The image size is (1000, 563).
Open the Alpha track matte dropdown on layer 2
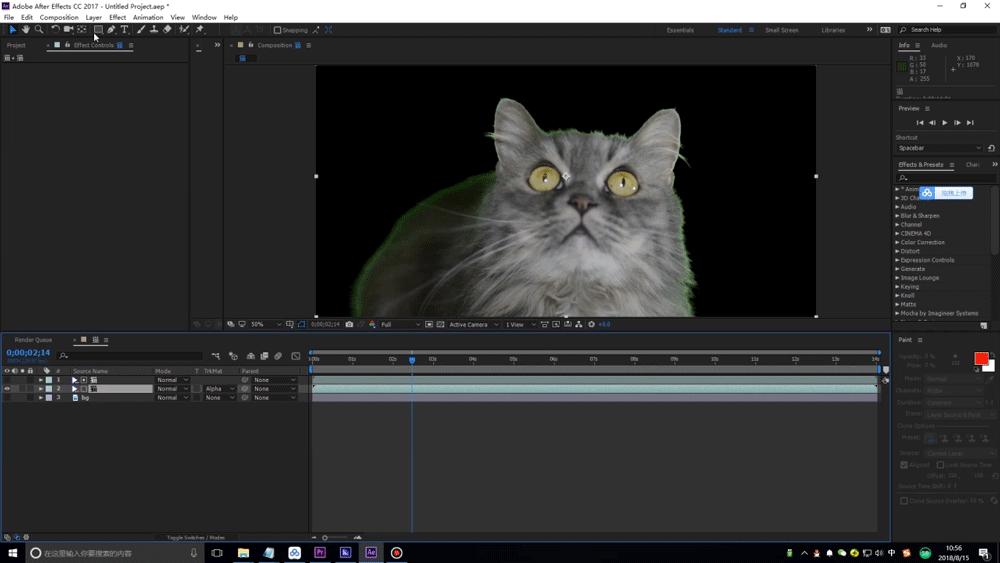tap(219, 389)
